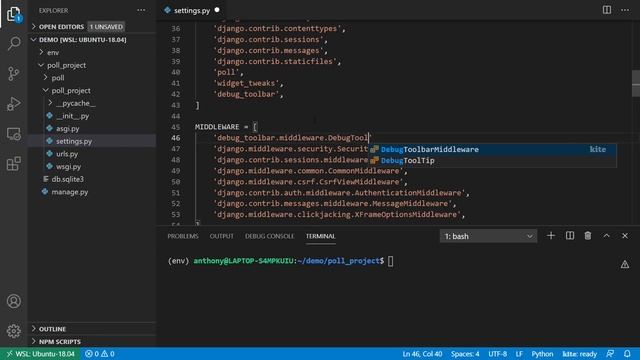
Task: Open notifications bell in status bar
Action: (x=627, y=354)
